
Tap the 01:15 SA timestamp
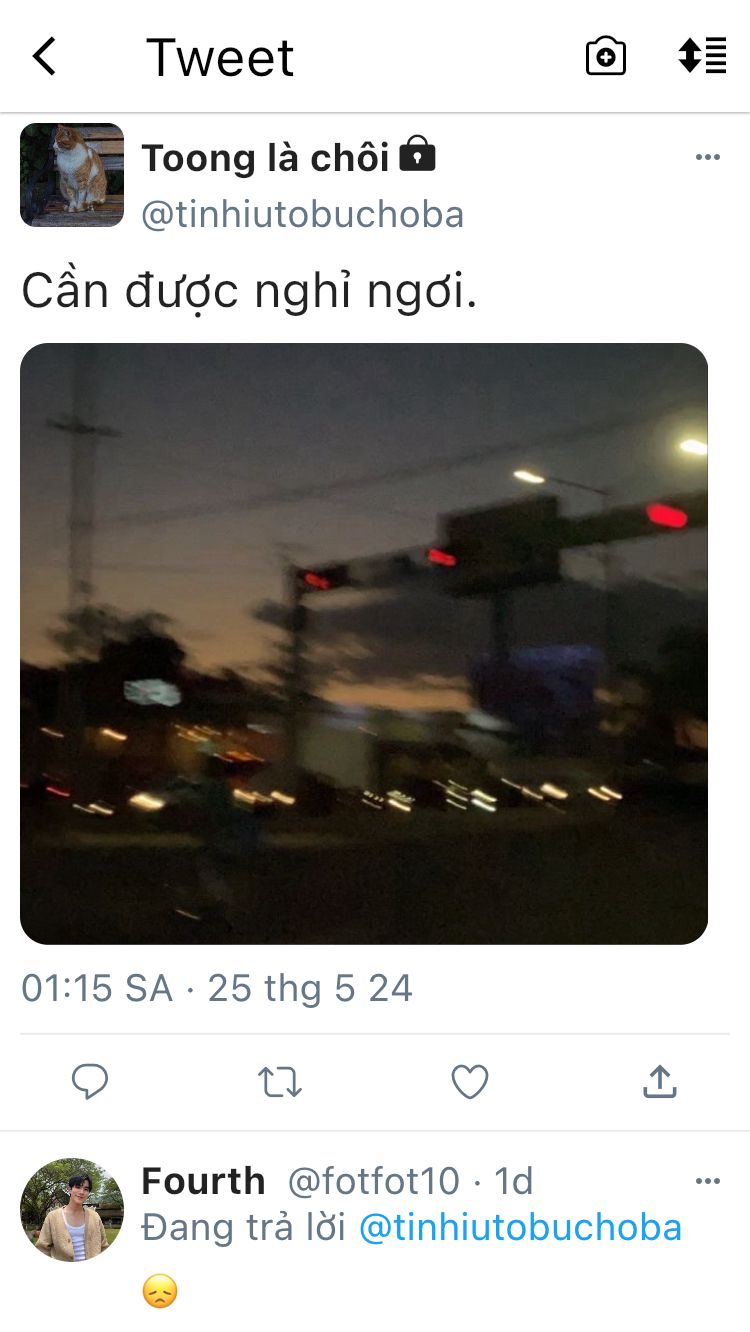(97, 988)
